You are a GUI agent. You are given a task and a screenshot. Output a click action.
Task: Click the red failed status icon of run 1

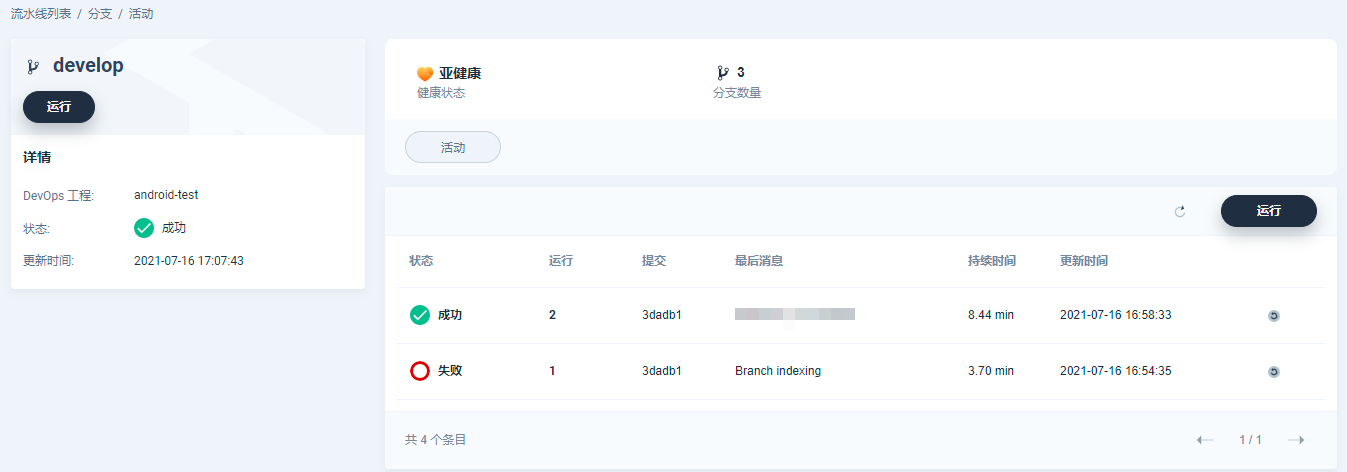(x=420, y=371)
